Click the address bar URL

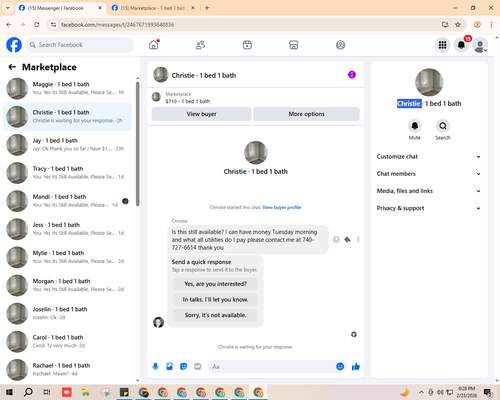pyautogui.click(x=117, y=25)
